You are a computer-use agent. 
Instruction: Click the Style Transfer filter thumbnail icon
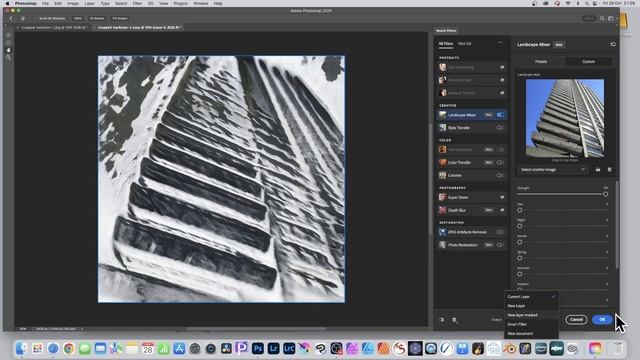pyautogui.click(x=442, y=128)
